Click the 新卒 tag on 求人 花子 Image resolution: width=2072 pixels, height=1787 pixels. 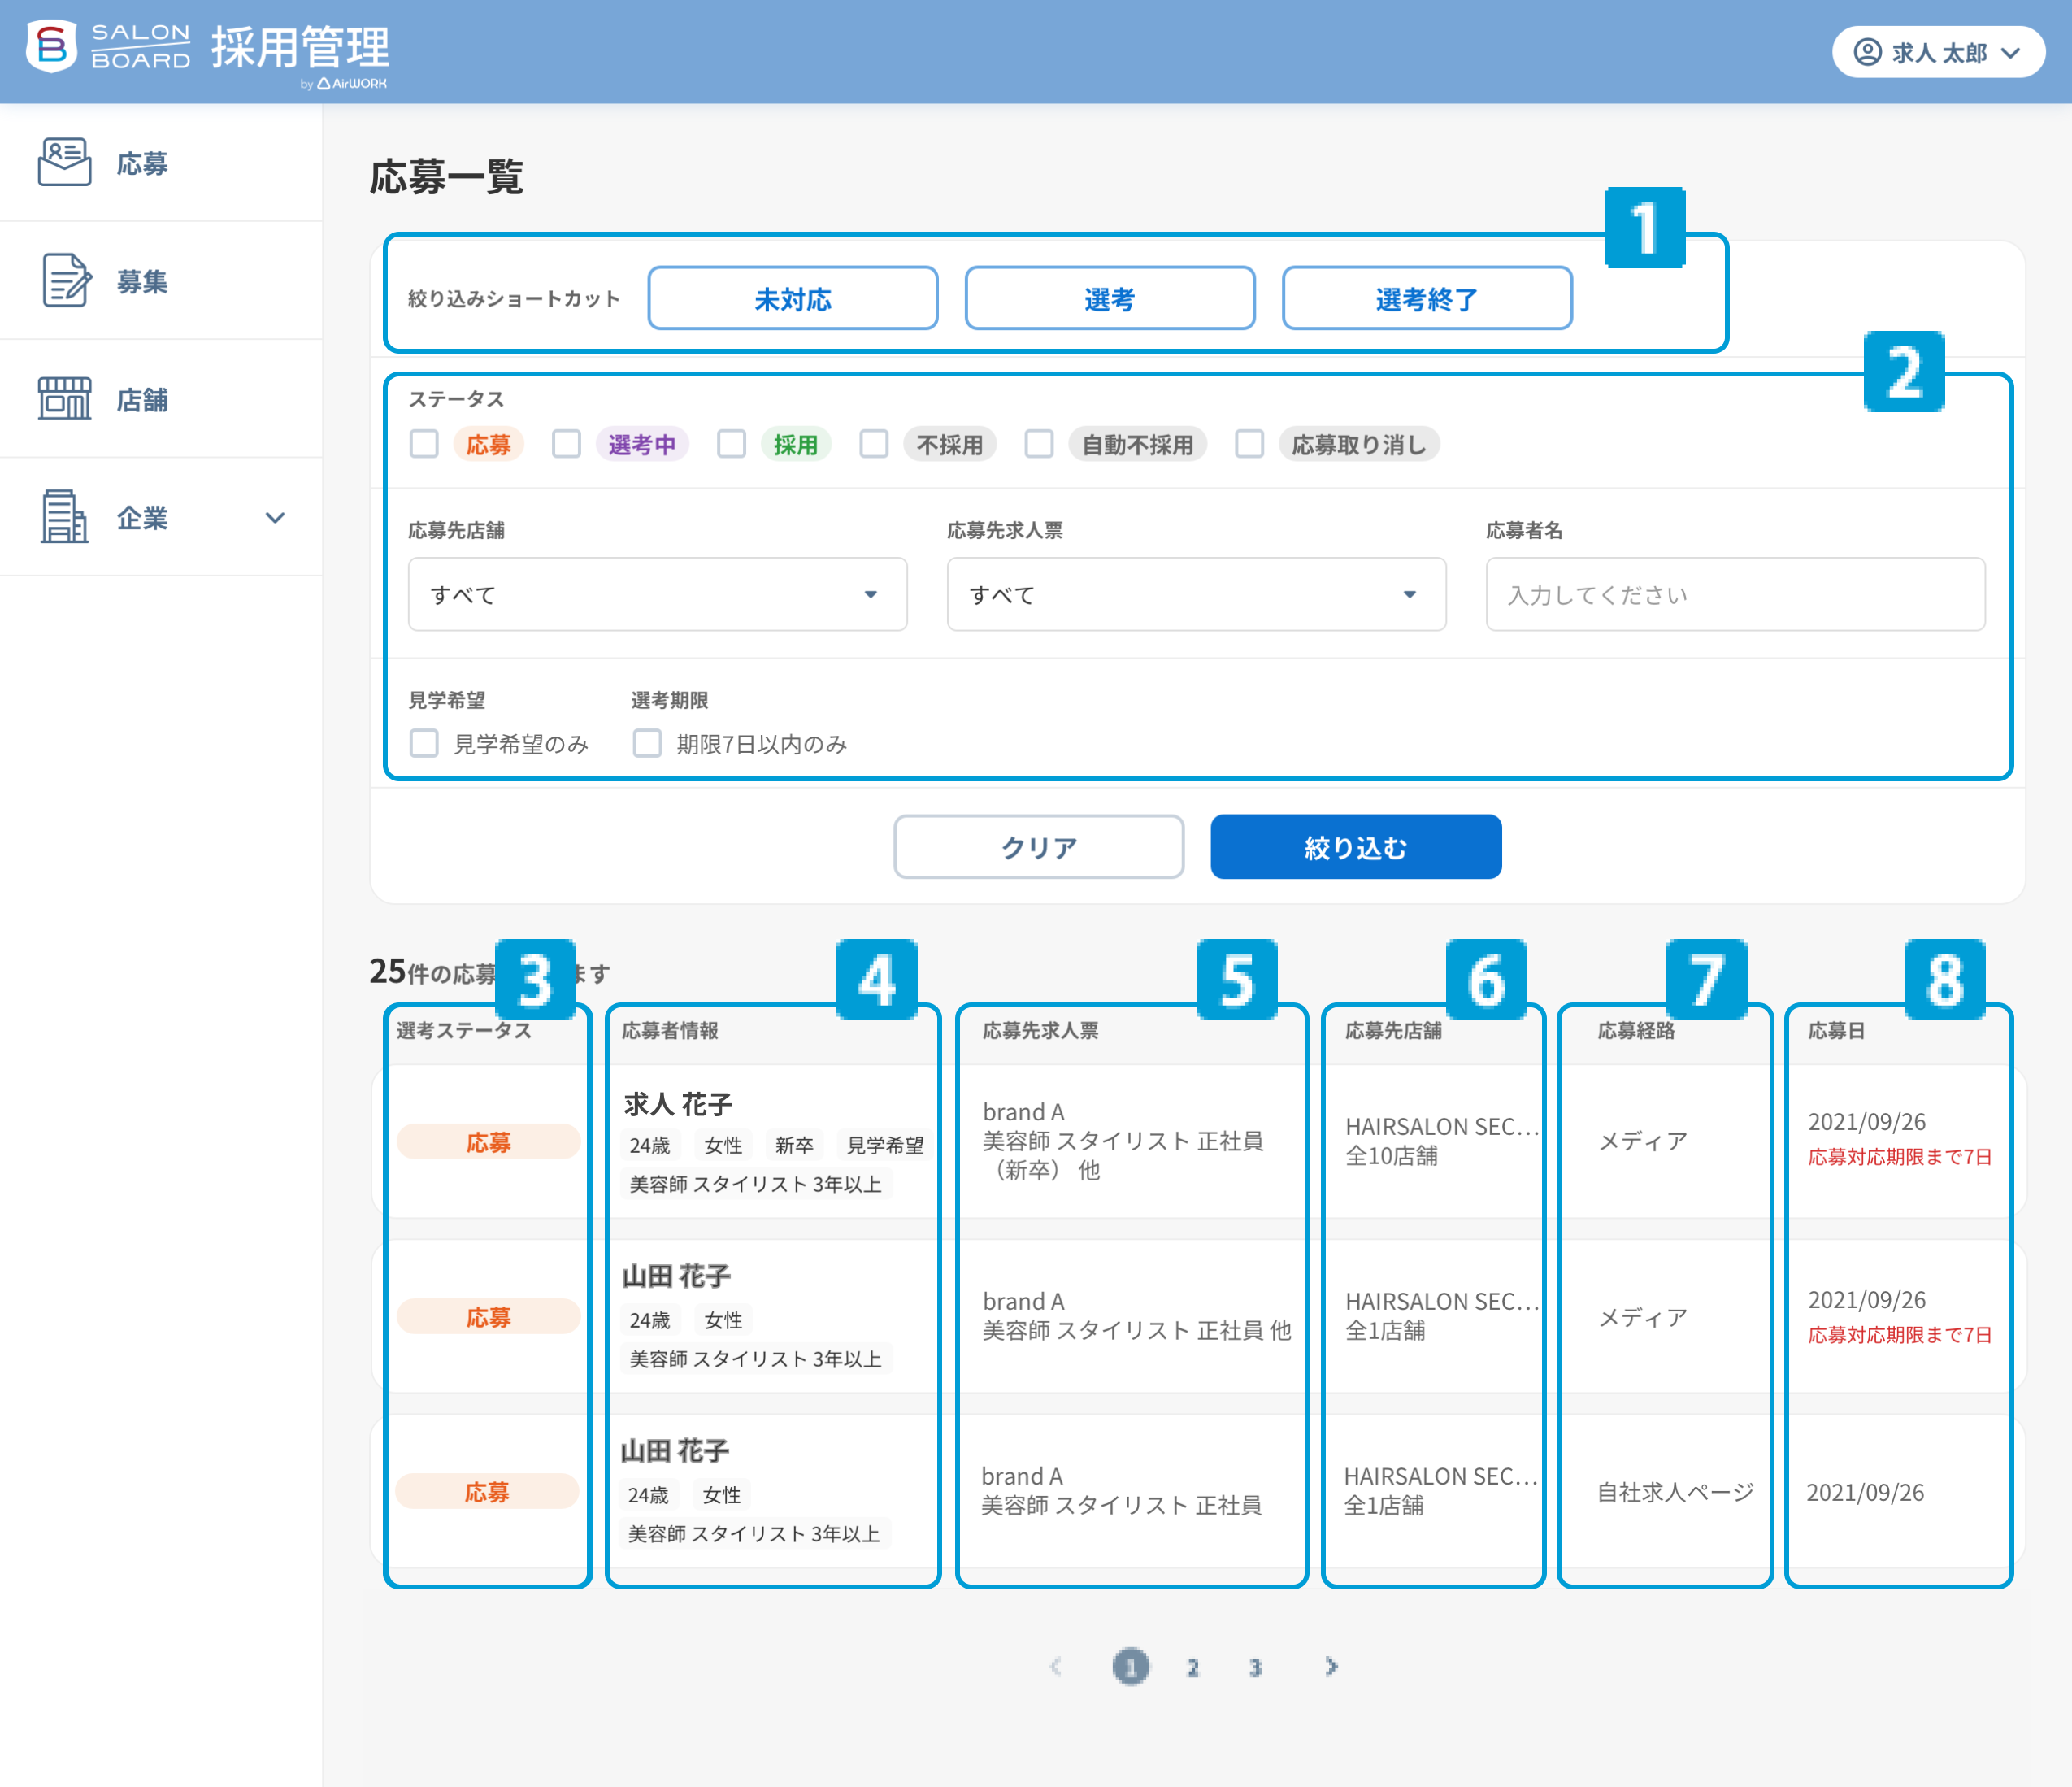794,1145
